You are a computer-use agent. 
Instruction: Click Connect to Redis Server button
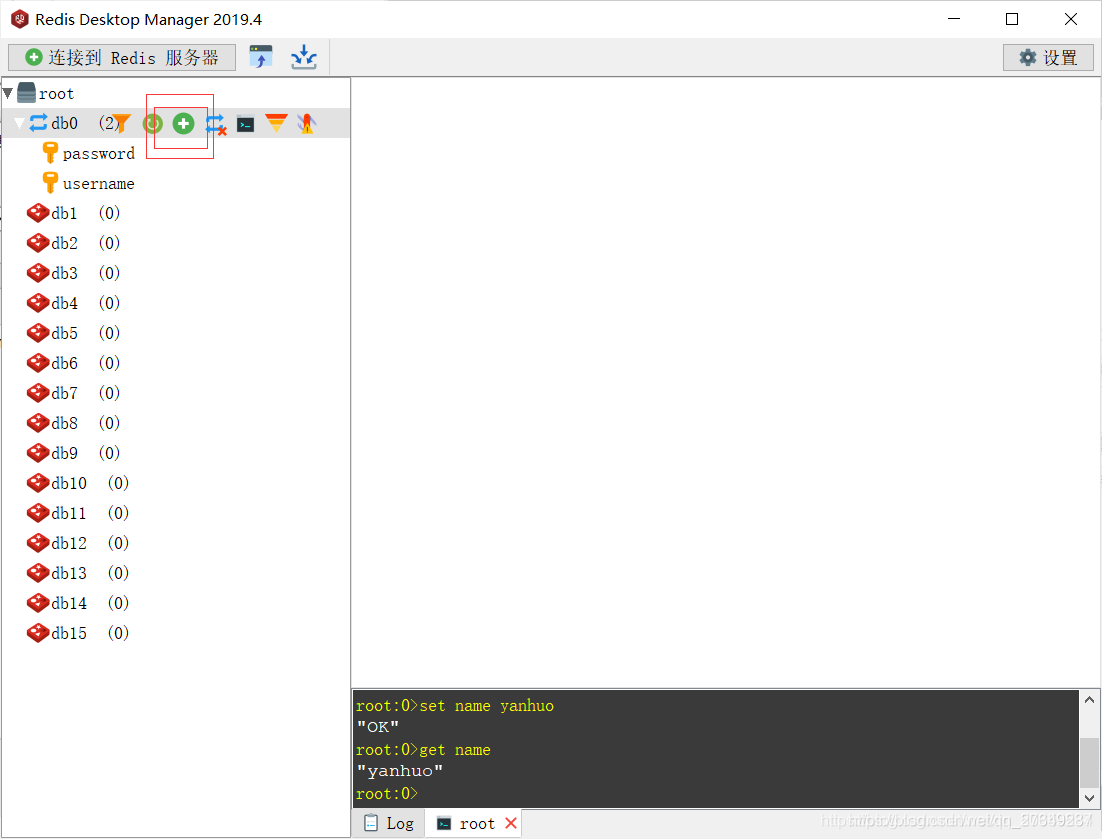[x=122, y=58]
